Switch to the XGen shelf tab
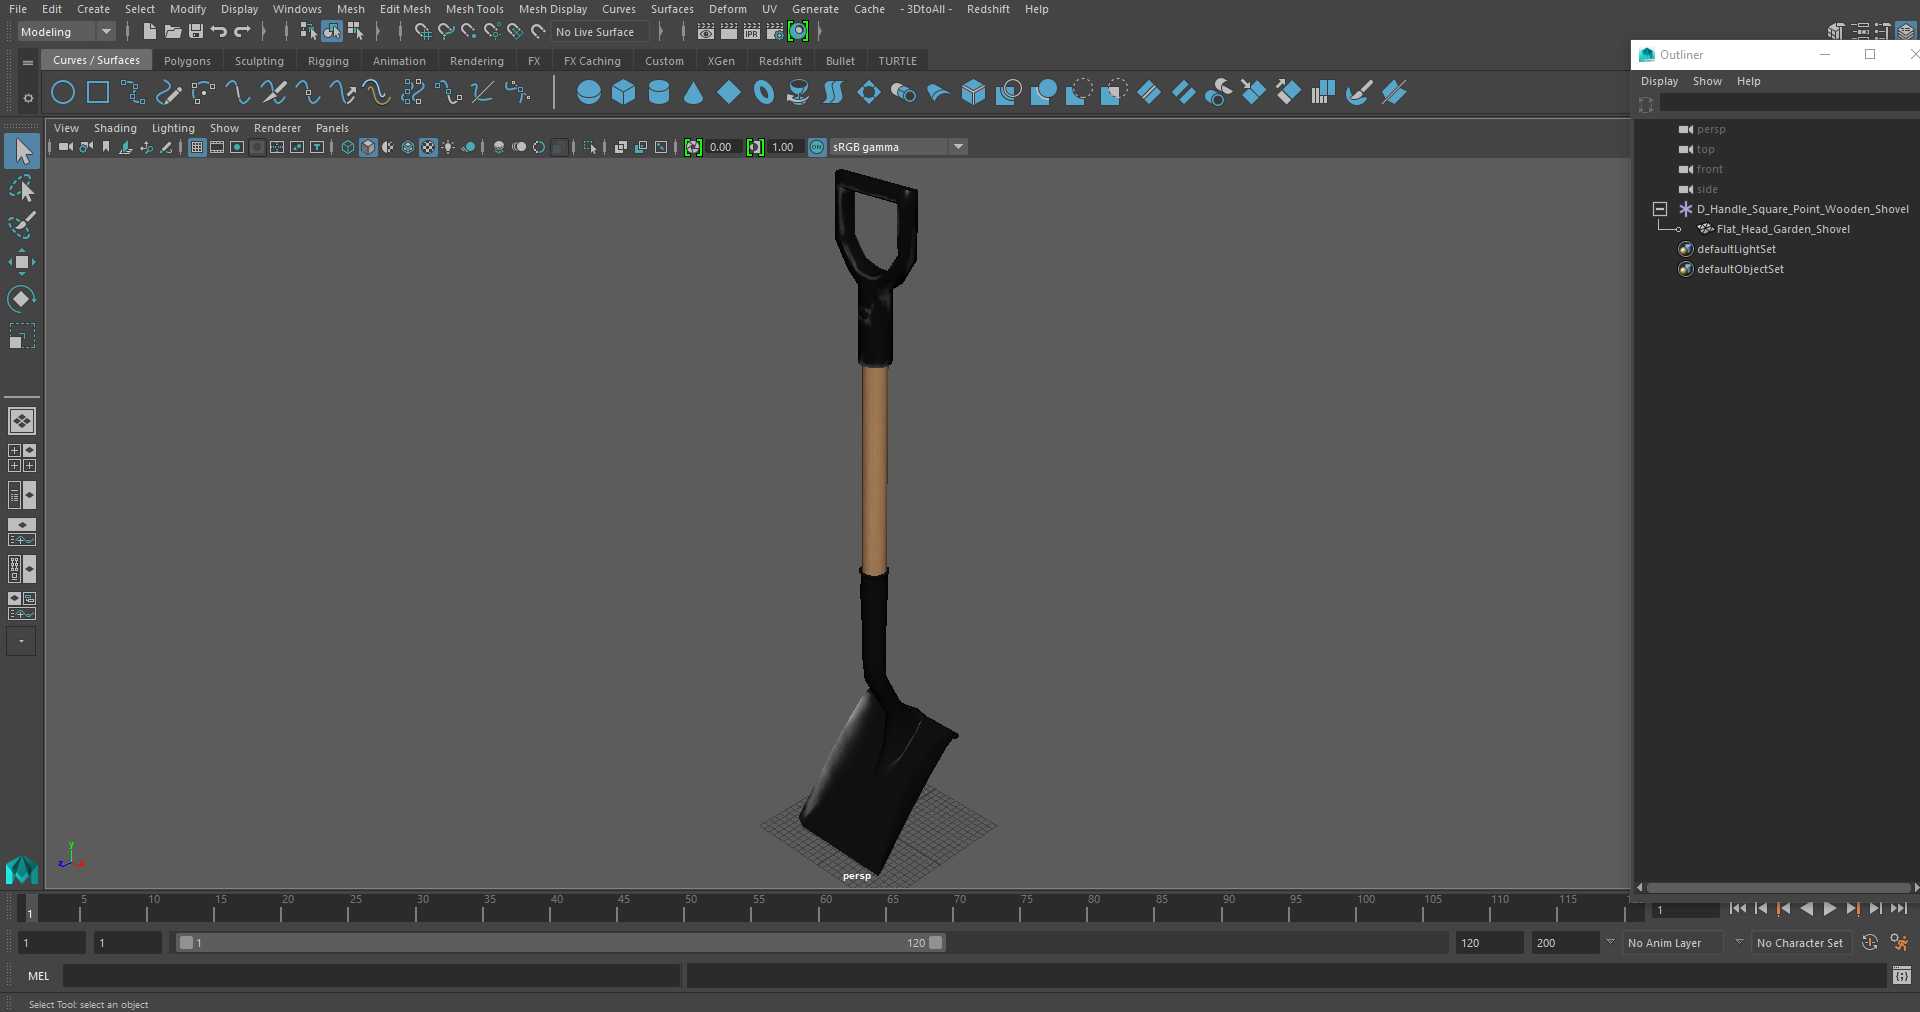Image resolution: width=1920 pixels, height=1012 pixels. click(721, 61)
